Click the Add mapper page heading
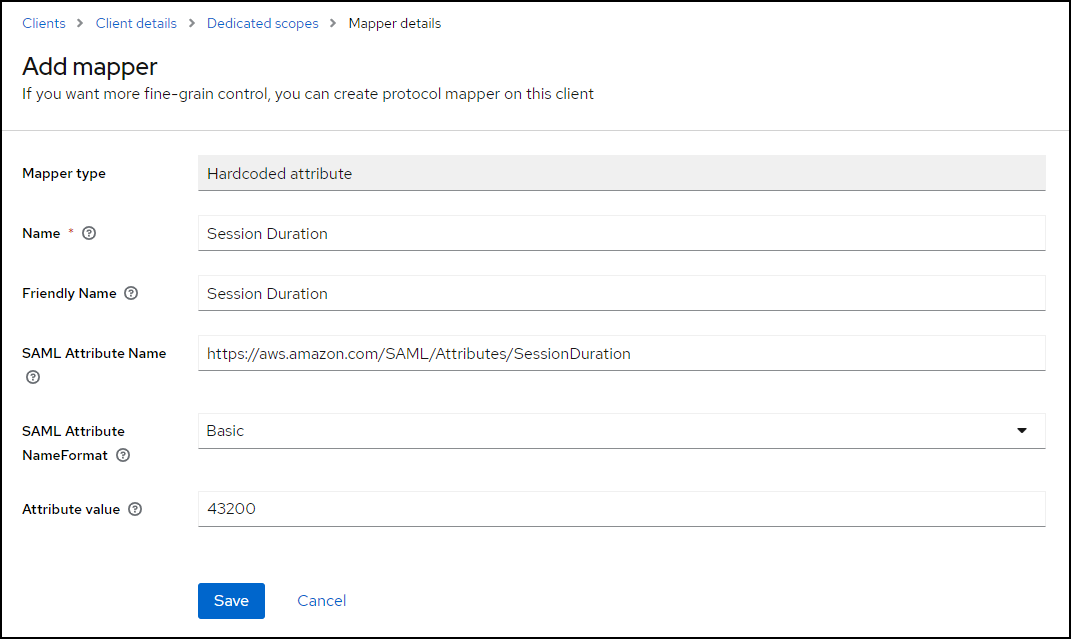The width and height of the screenshot is (1071, 639). [90, 67]
